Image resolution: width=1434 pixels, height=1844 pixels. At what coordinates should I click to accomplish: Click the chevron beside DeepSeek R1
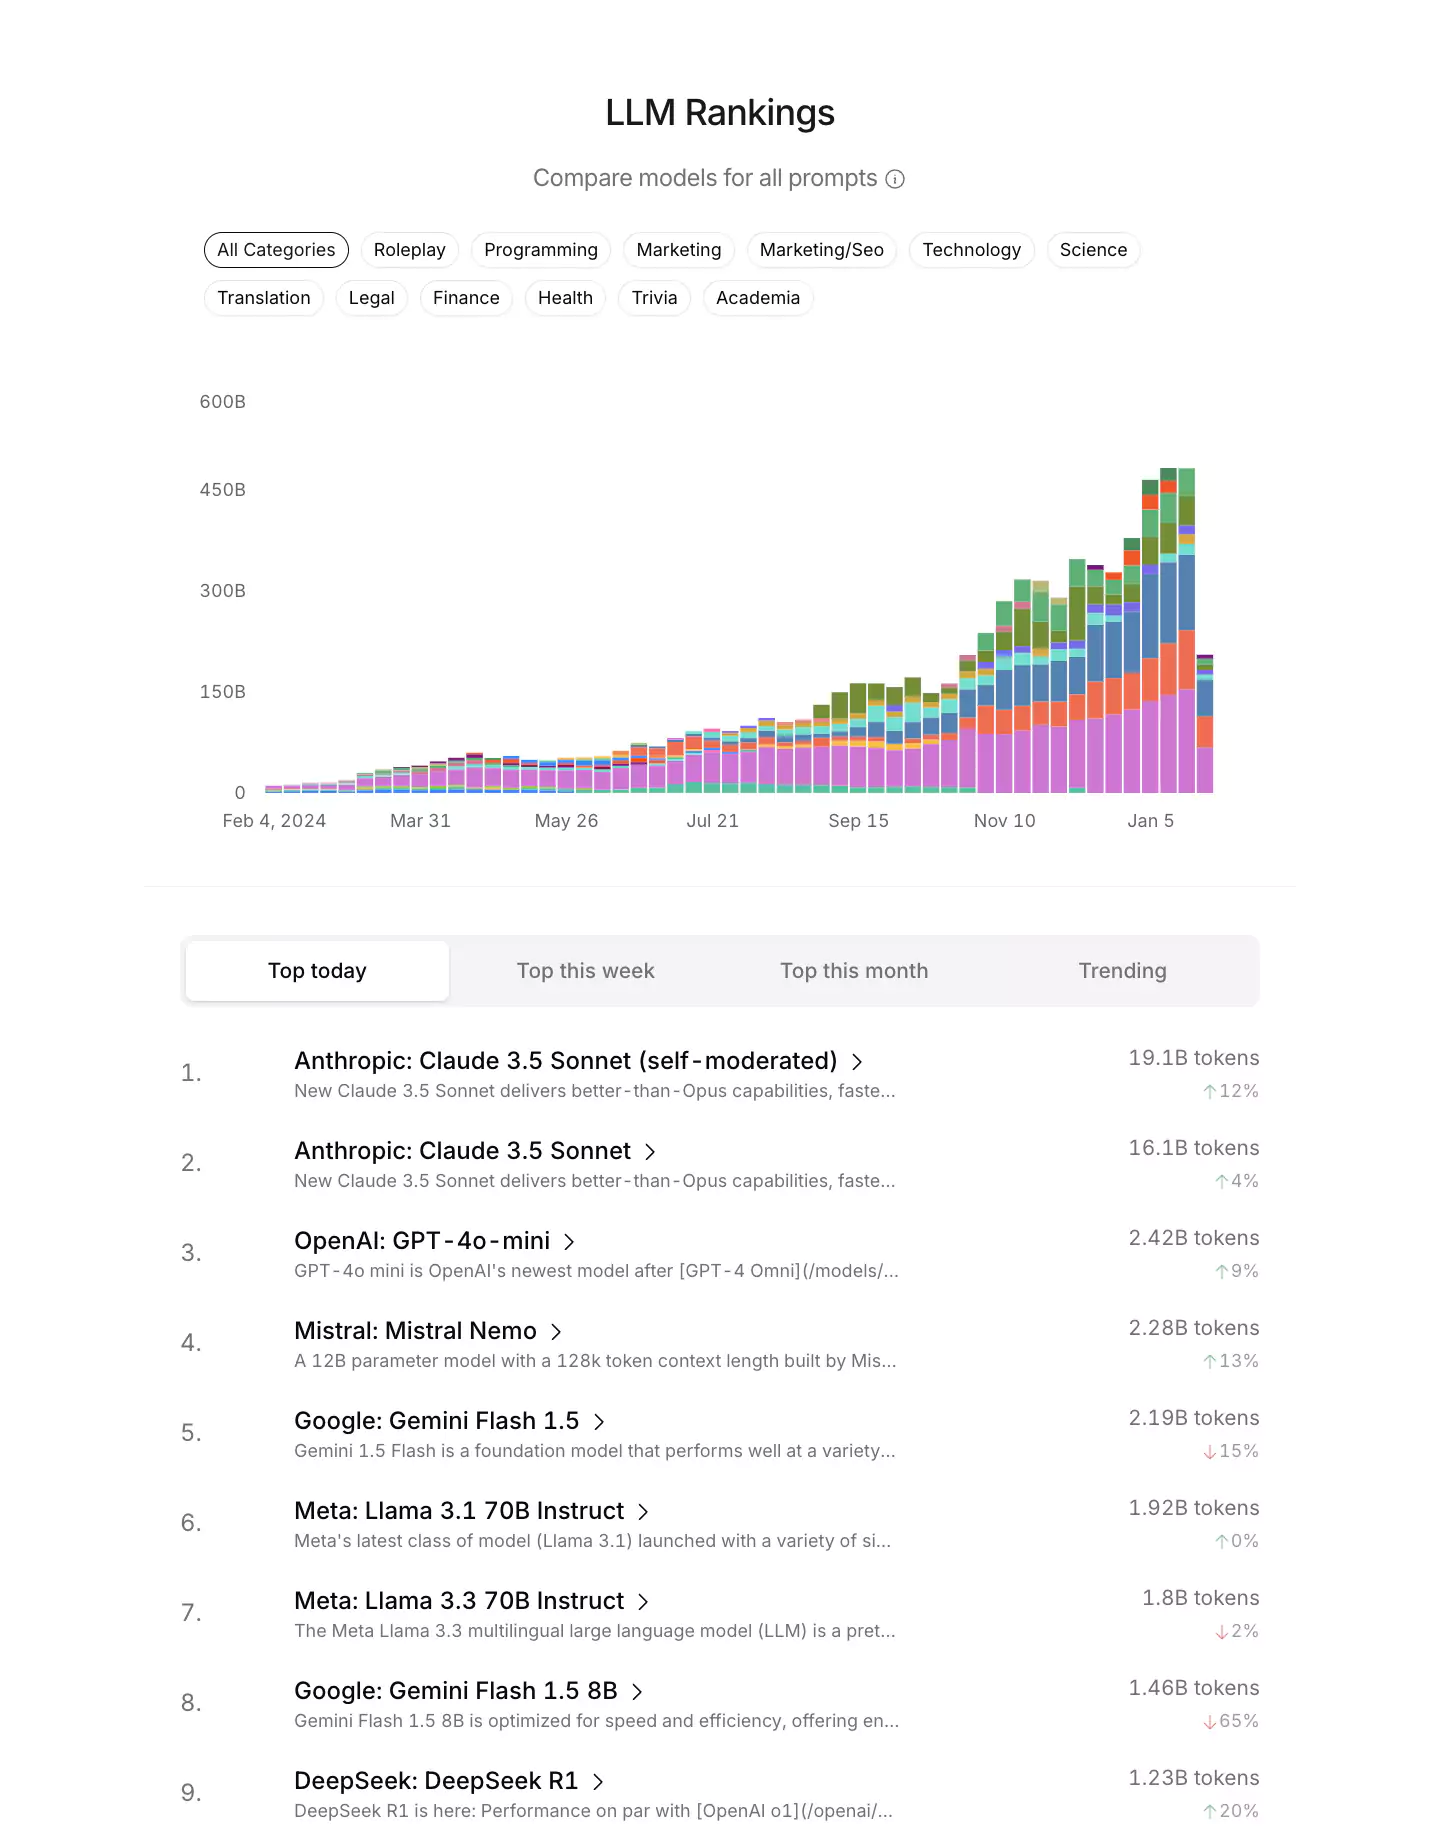tap(598, 1782)
